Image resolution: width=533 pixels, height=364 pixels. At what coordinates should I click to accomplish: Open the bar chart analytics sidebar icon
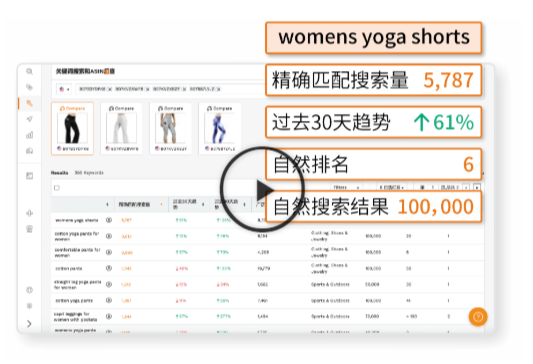[30, 135]
